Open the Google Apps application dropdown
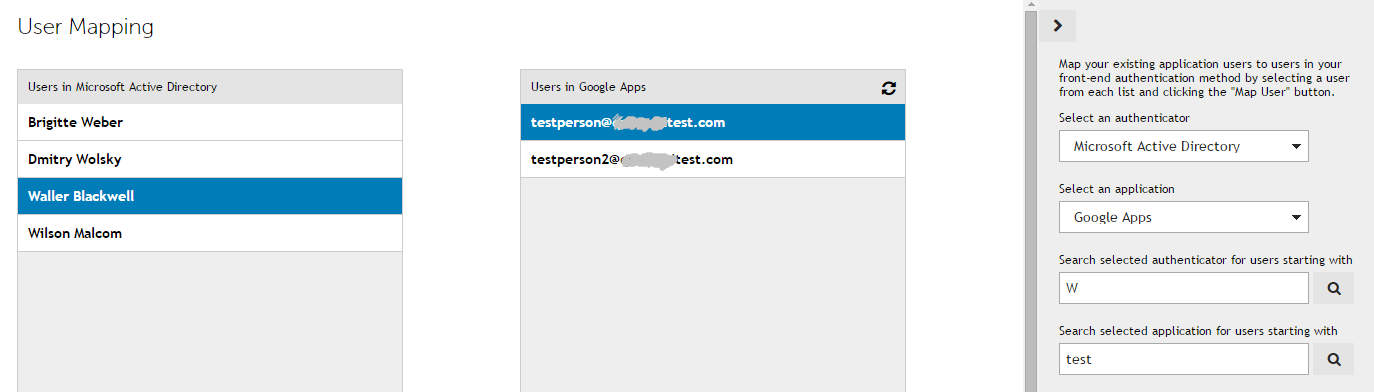1374x392 pixels. (1184, 217)
